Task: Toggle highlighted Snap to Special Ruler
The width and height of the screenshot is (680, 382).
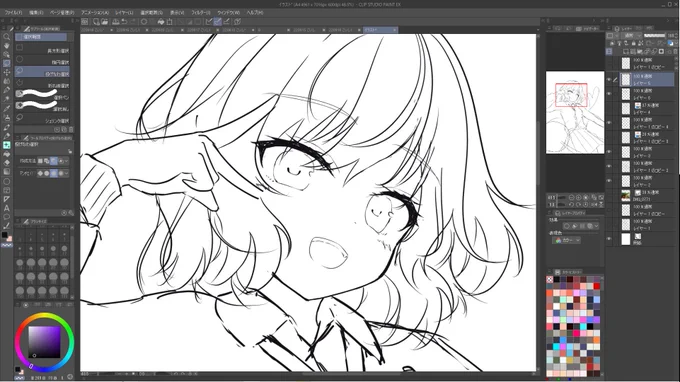Action: tap(218, 21)
